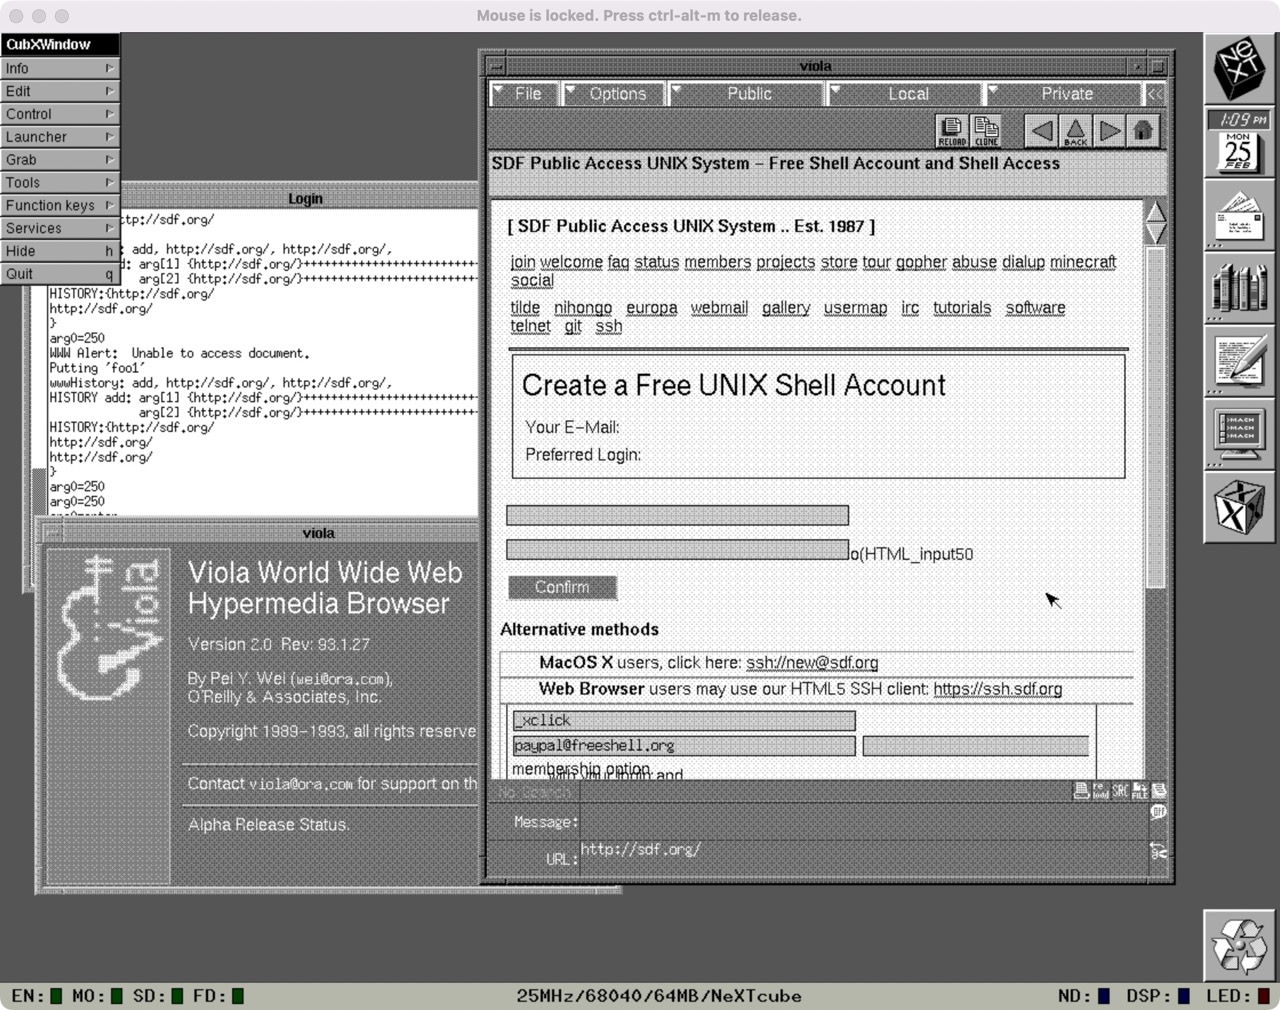
Task: Open the monitor Mach dock icon
Action: [1239, 434]
